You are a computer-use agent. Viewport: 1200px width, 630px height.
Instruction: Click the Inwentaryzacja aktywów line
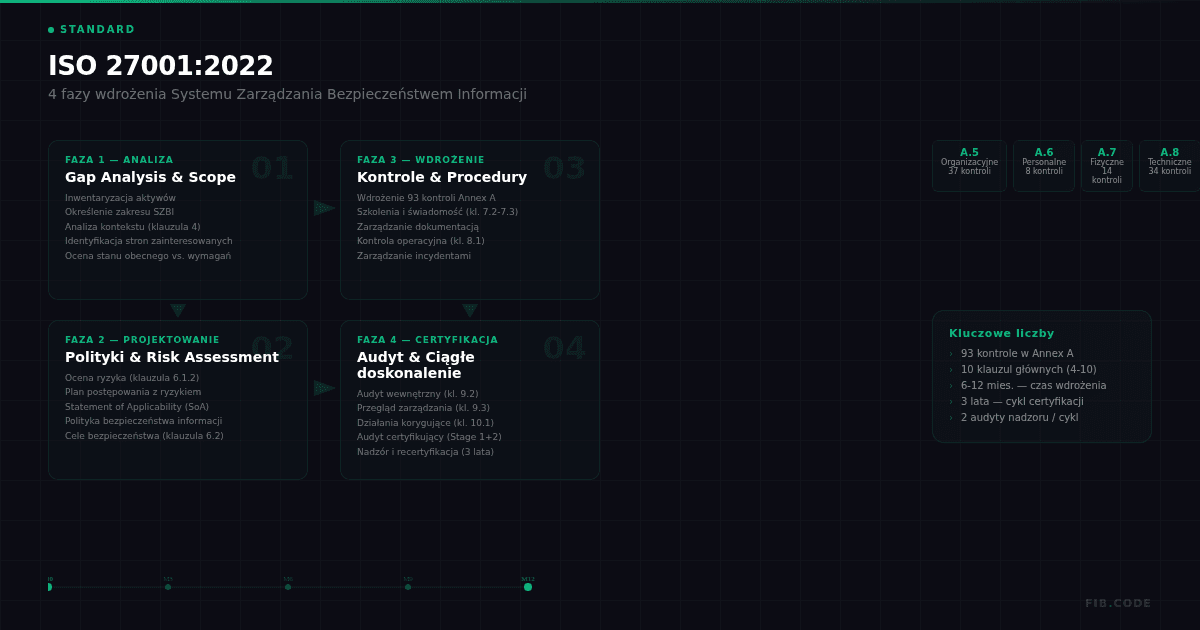tap(120, 198)
